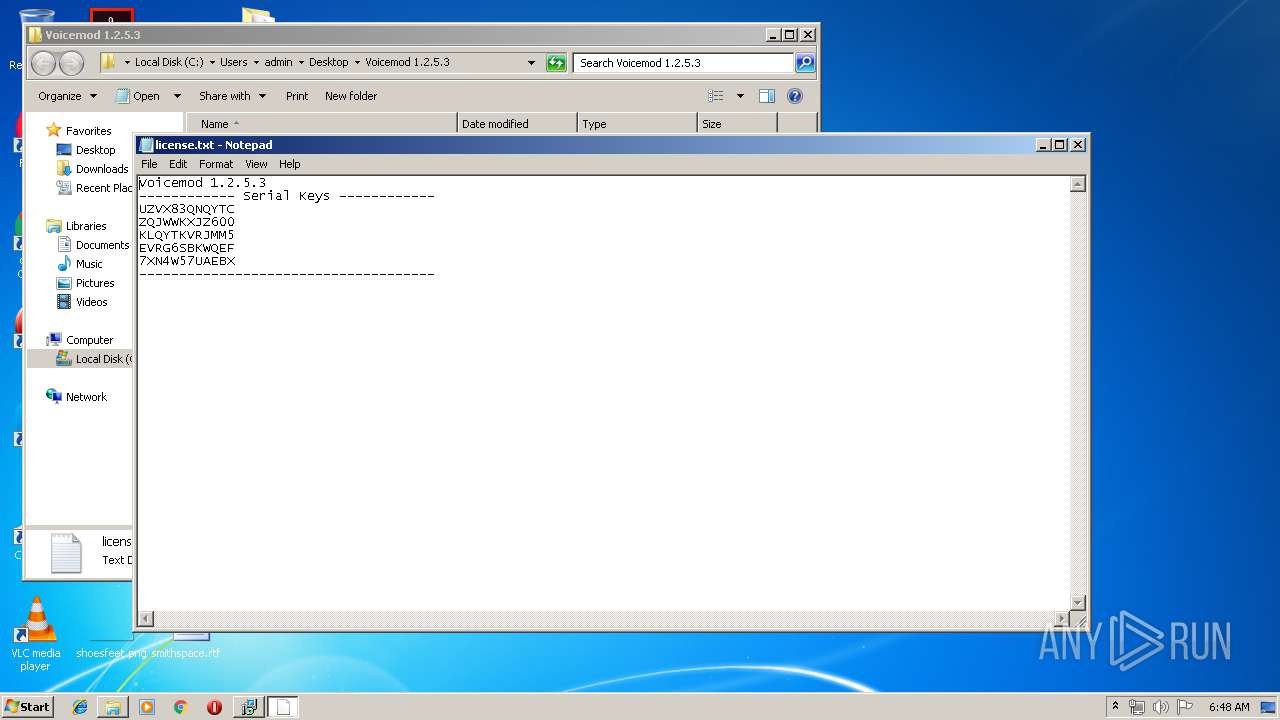
Task: Click the Notepad vertical scrollbar up arrow
Action: click(1078, 184)
